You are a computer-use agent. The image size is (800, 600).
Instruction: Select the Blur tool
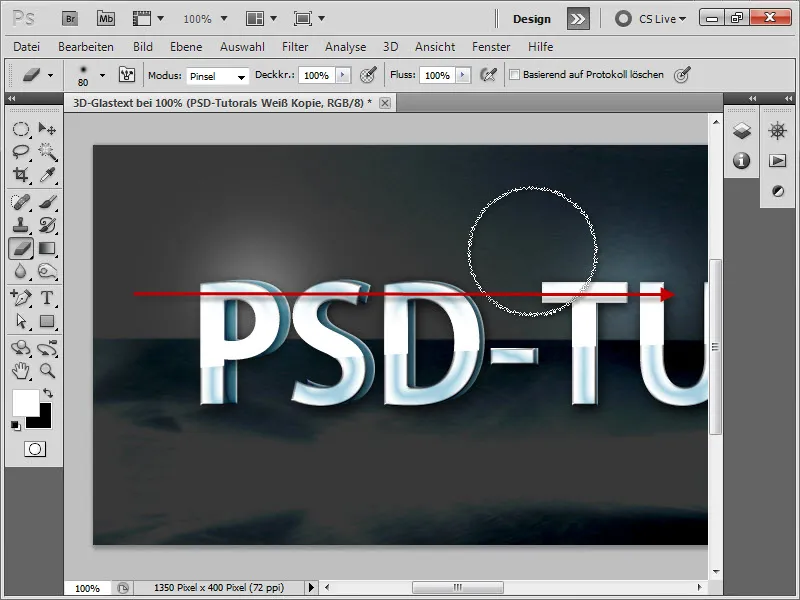[x=21, y=271]
